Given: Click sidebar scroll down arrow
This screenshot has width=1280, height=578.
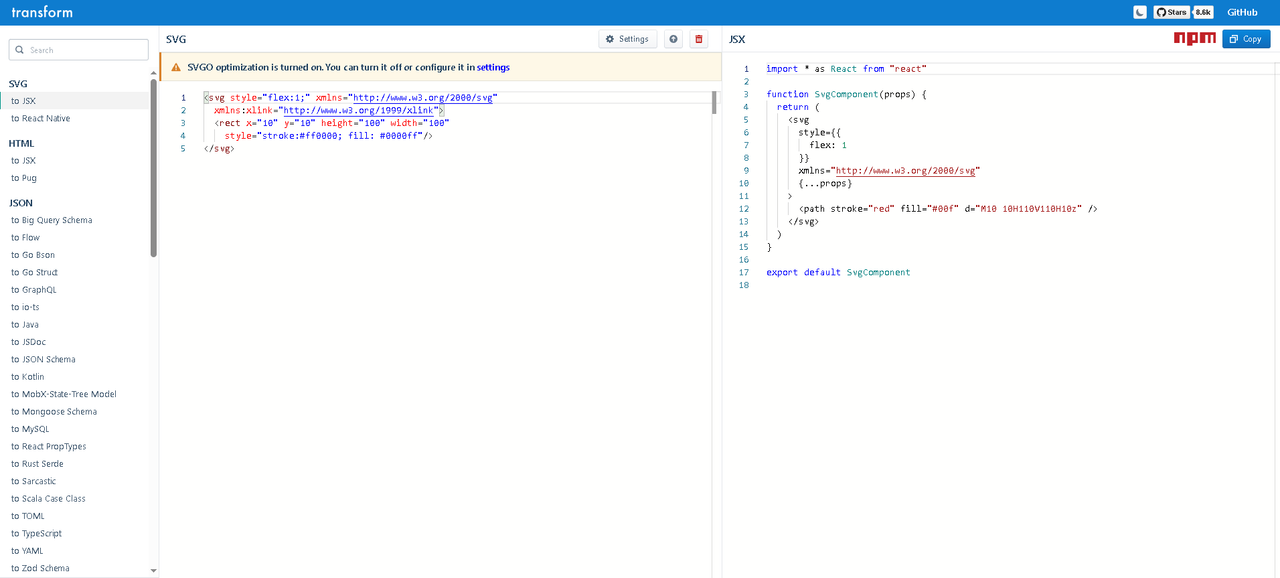Looking at the screenshot, I should click(154, 571).
